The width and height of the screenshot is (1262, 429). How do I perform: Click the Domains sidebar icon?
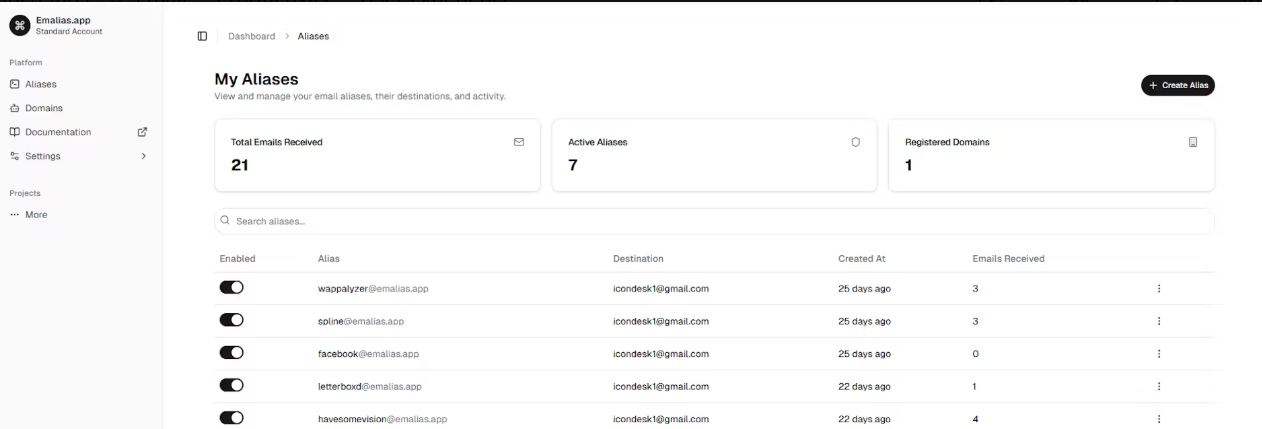point(14,108)
